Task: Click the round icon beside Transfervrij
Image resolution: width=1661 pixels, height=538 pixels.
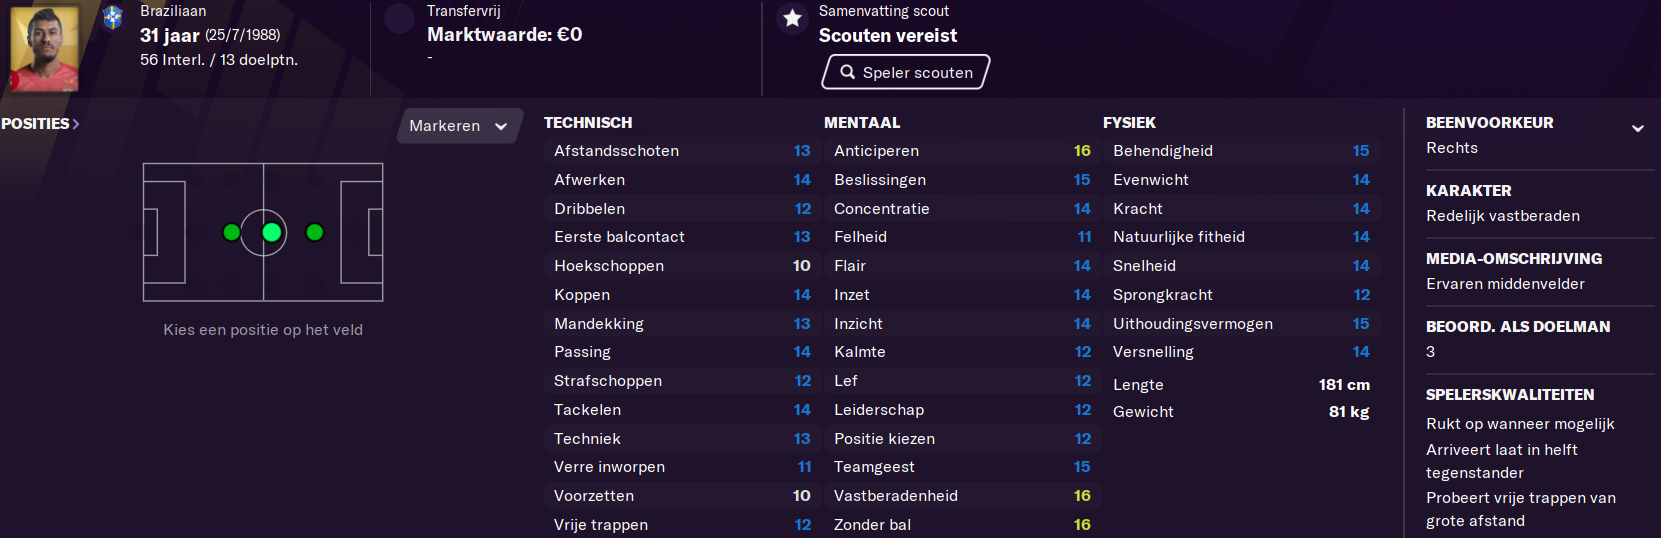Action: tap(400, 18)
